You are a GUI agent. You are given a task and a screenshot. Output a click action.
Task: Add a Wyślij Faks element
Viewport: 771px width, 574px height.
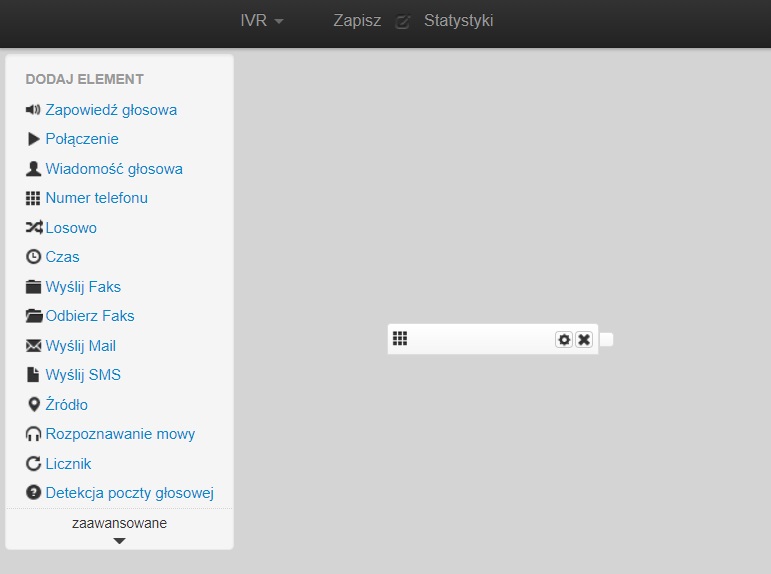point(83,287)
